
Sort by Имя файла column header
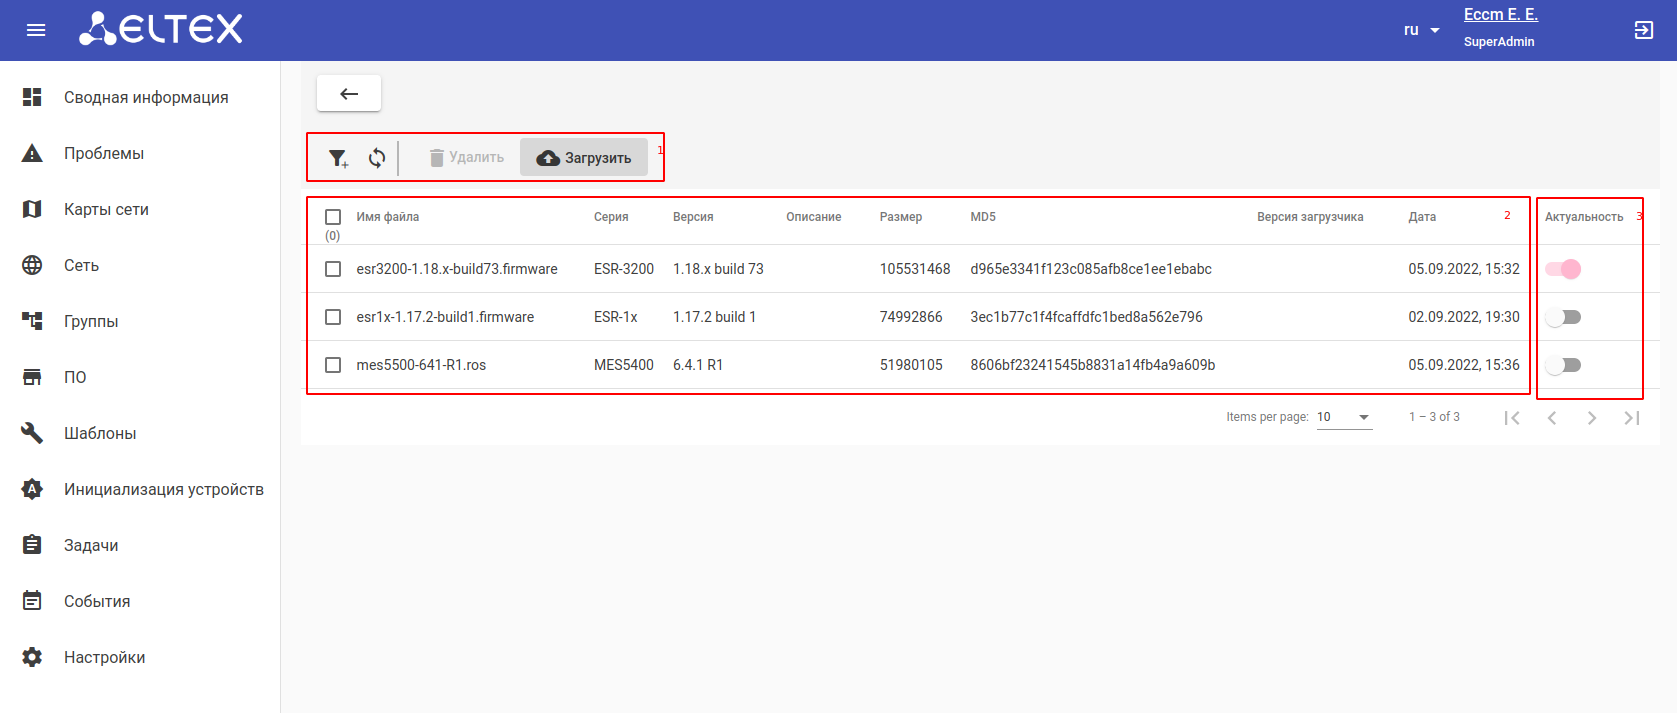[388, 217]
